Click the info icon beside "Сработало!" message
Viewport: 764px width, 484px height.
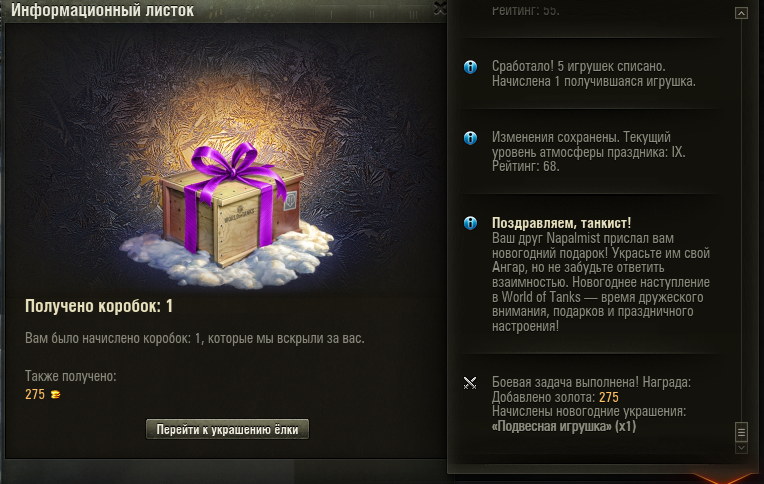click(470, 67)
